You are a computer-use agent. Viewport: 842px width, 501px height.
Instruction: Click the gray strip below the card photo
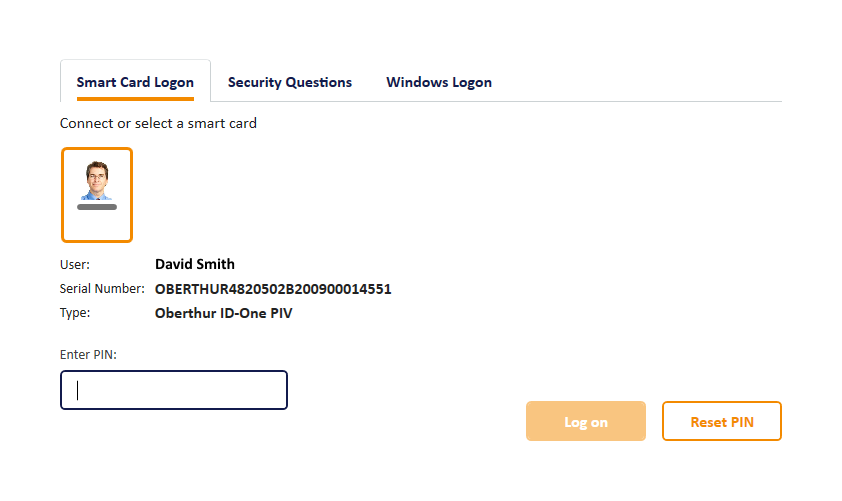97,207
